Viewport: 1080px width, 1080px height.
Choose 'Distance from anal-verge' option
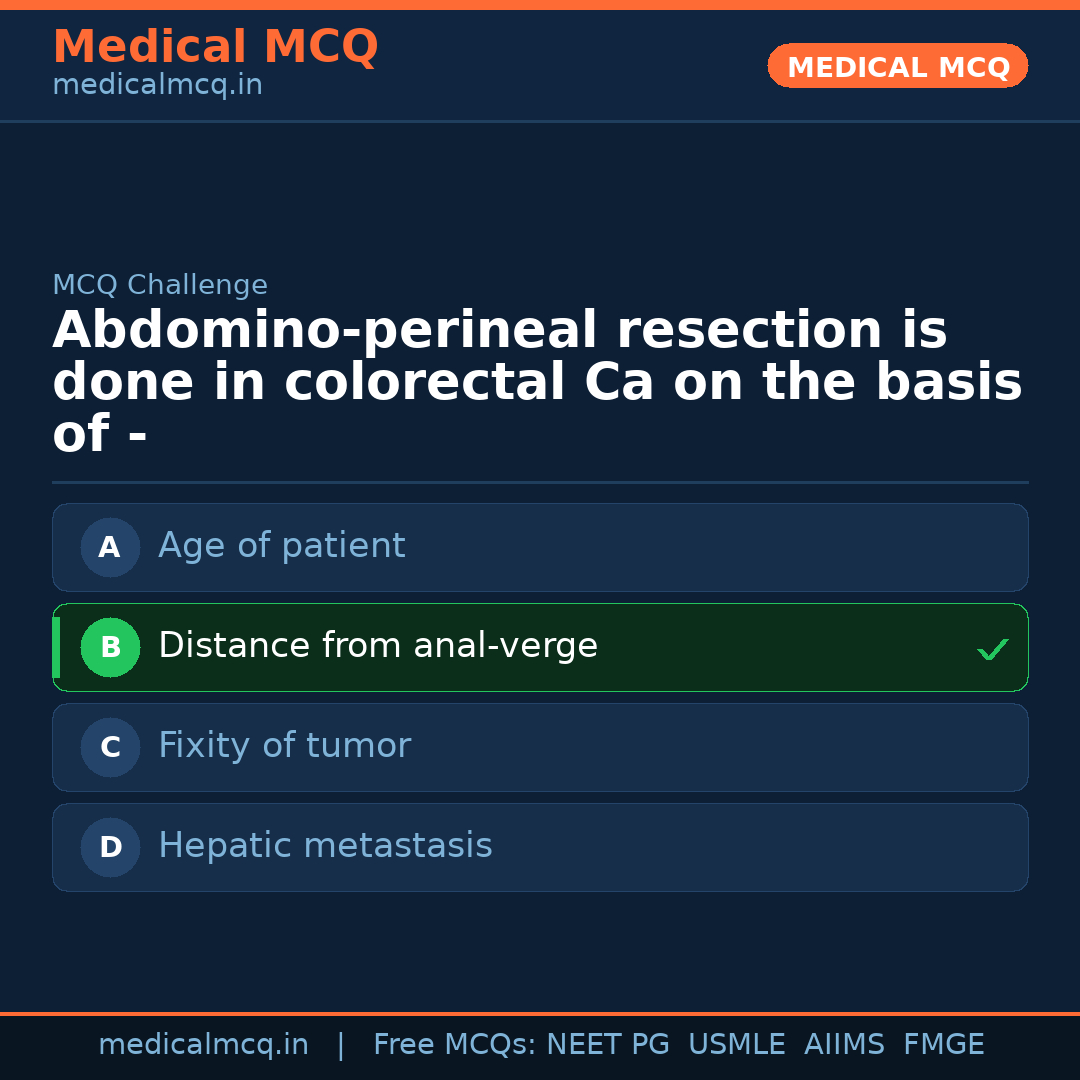(x=378, y=646)
